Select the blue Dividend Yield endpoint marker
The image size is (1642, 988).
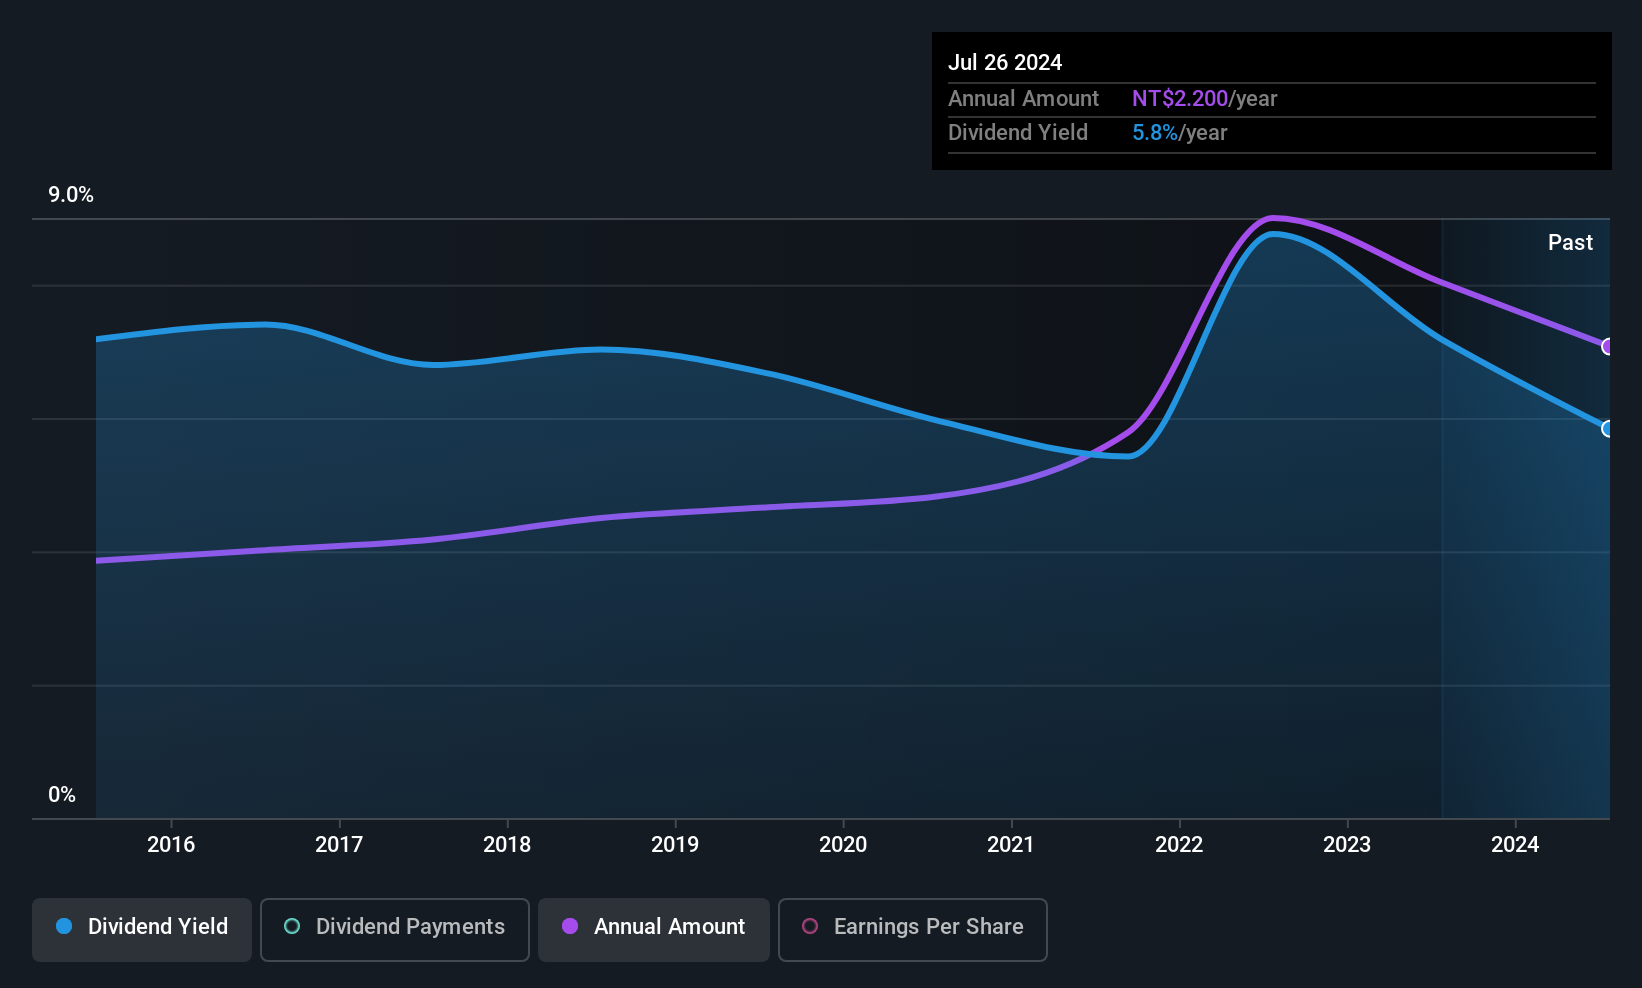click(x=1608, y=429)
